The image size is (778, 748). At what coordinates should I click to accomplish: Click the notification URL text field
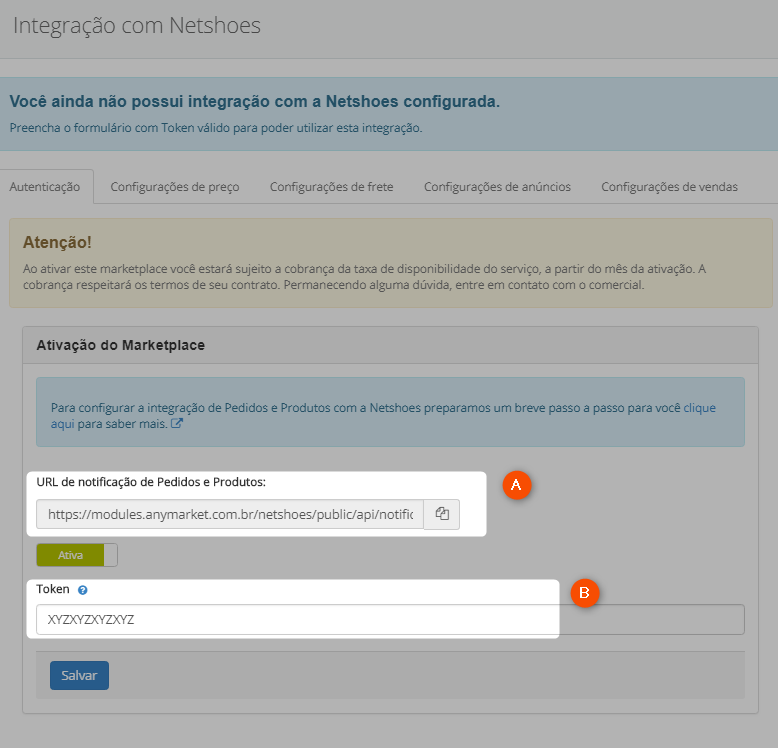[230, 514]
